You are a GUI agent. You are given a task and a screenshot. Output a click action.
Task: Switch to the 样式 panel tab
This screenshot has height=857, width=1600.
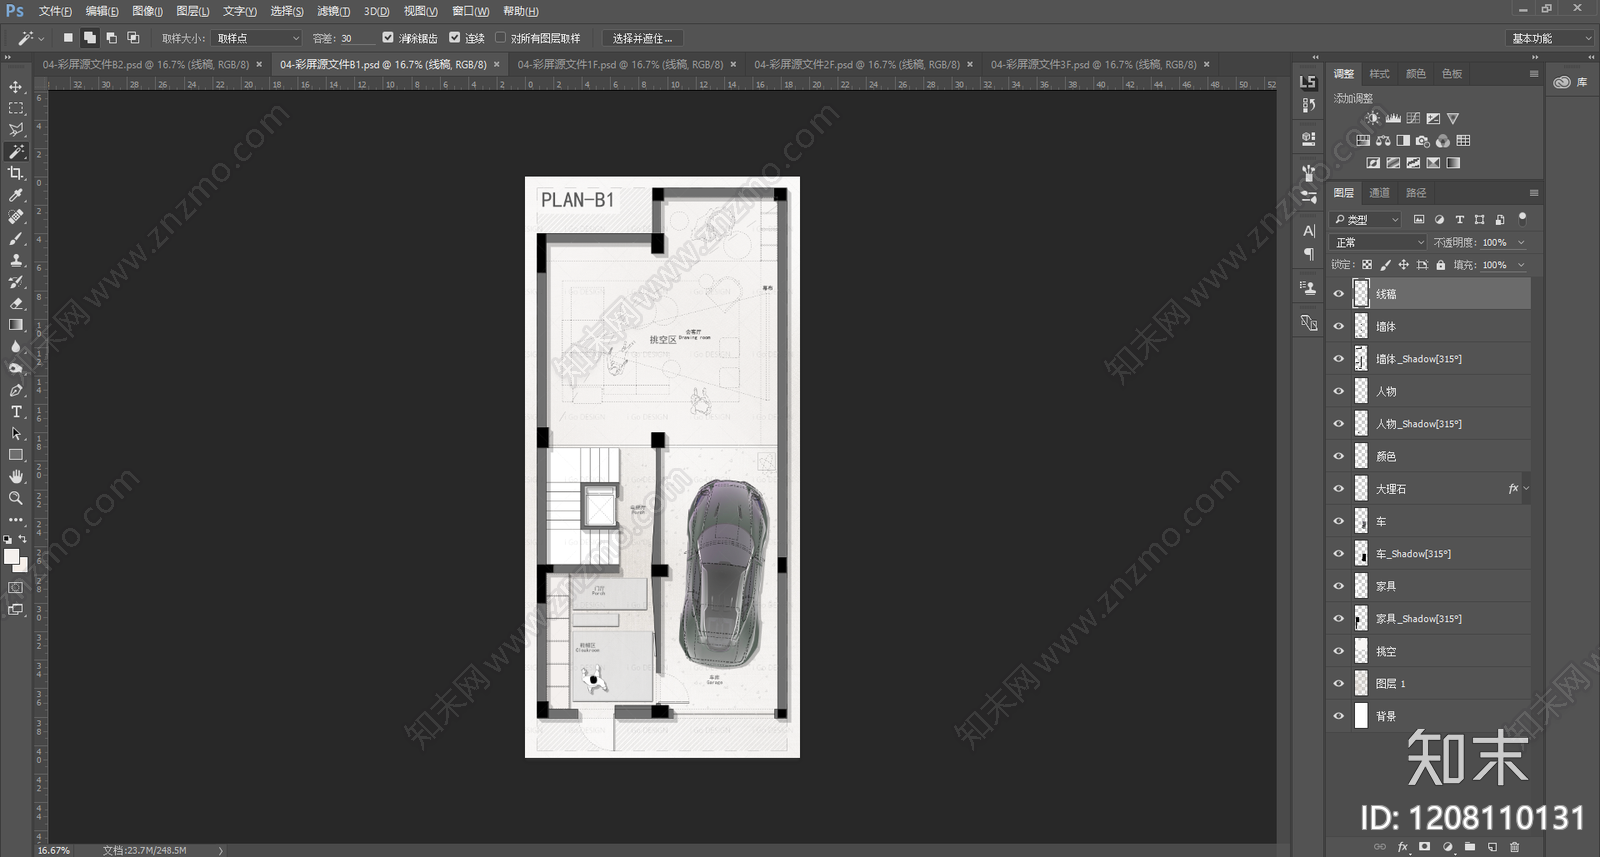1379,74
